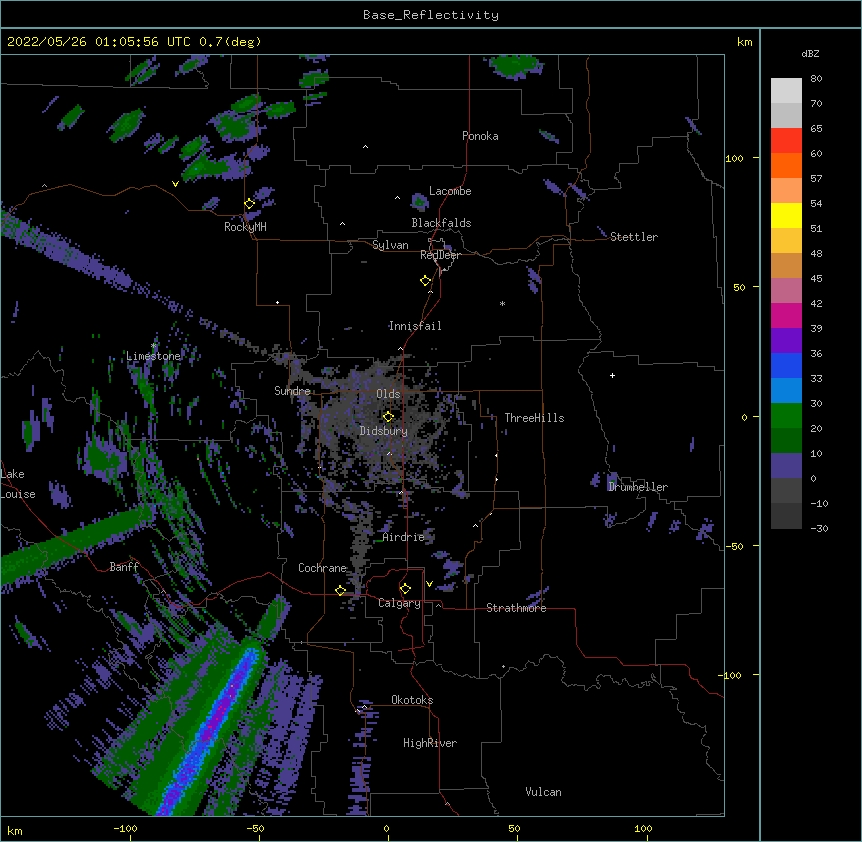Click the Calgary city label
Viewport: 862px width, 842px height.
pyautogui.click(x=400, y=603)
